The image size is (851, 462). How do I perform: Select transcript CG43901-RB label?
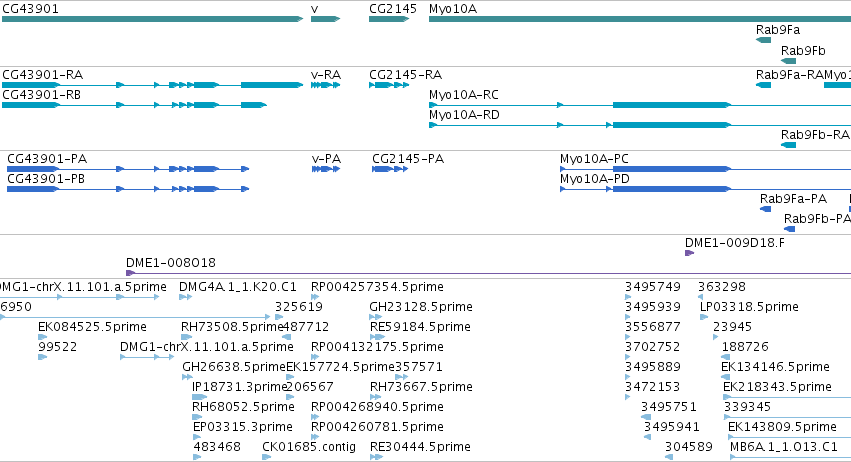click(41, 95)
